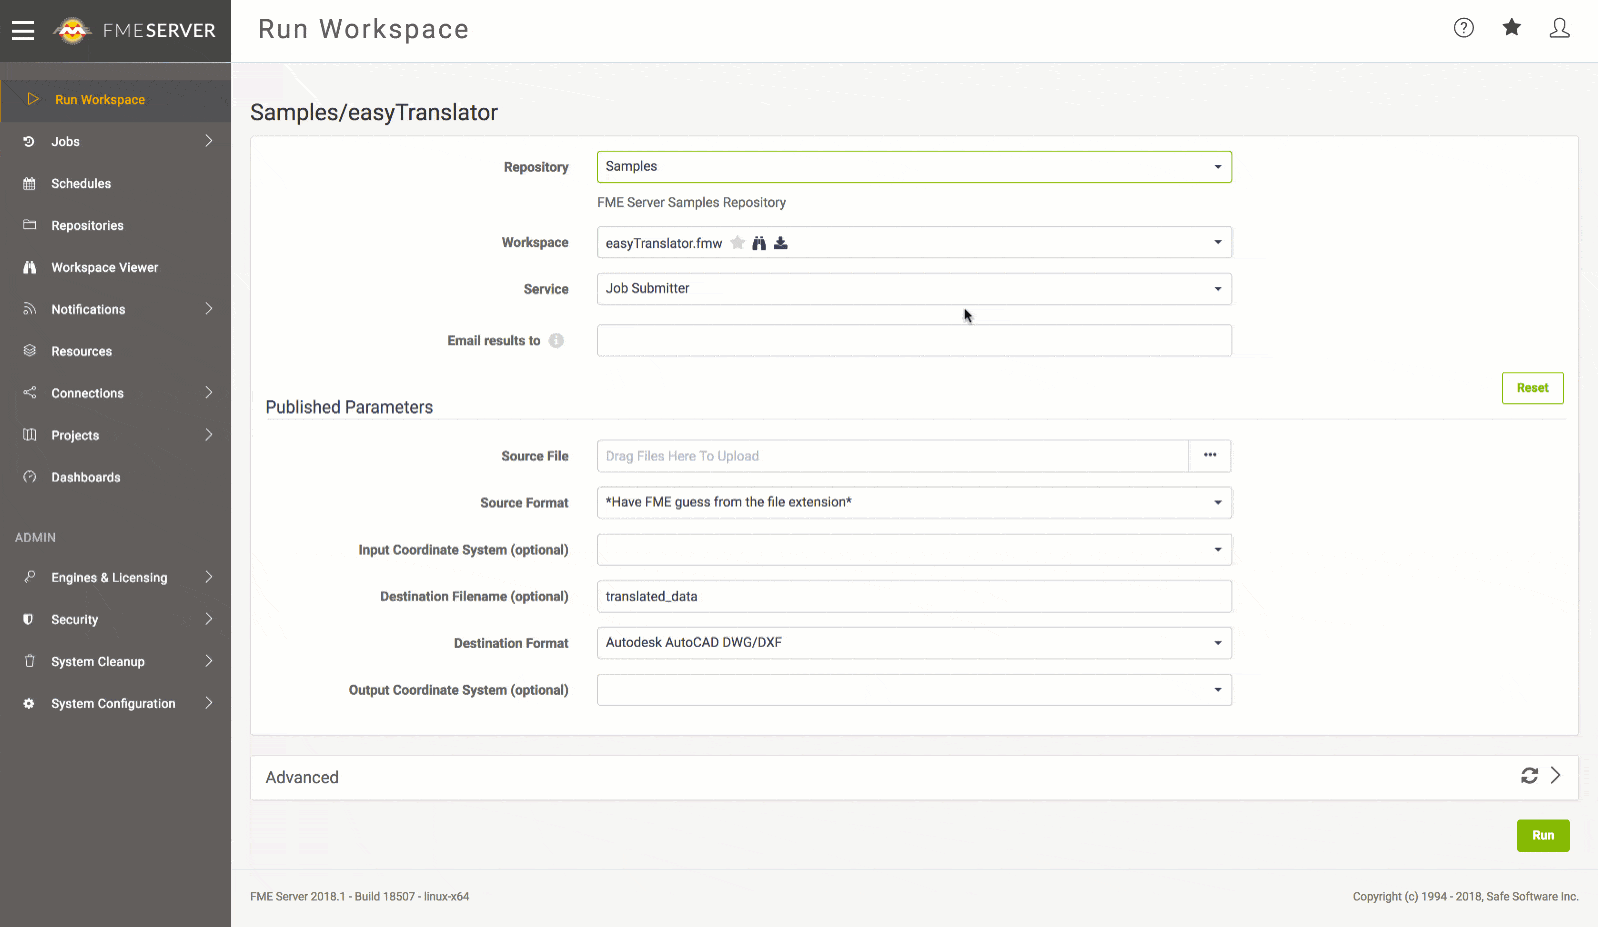Click the Repositories folder icon
This screenshot has height=927, width=1598.
tap(29, 225)
